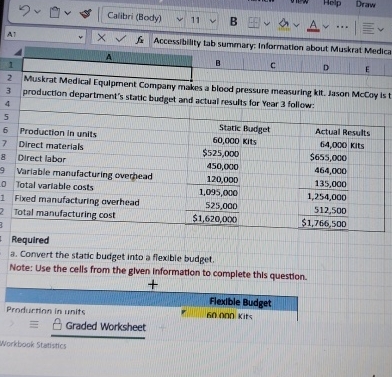Select column E header
The height and width of the screenshot is (377, 392).
point(367,69)
